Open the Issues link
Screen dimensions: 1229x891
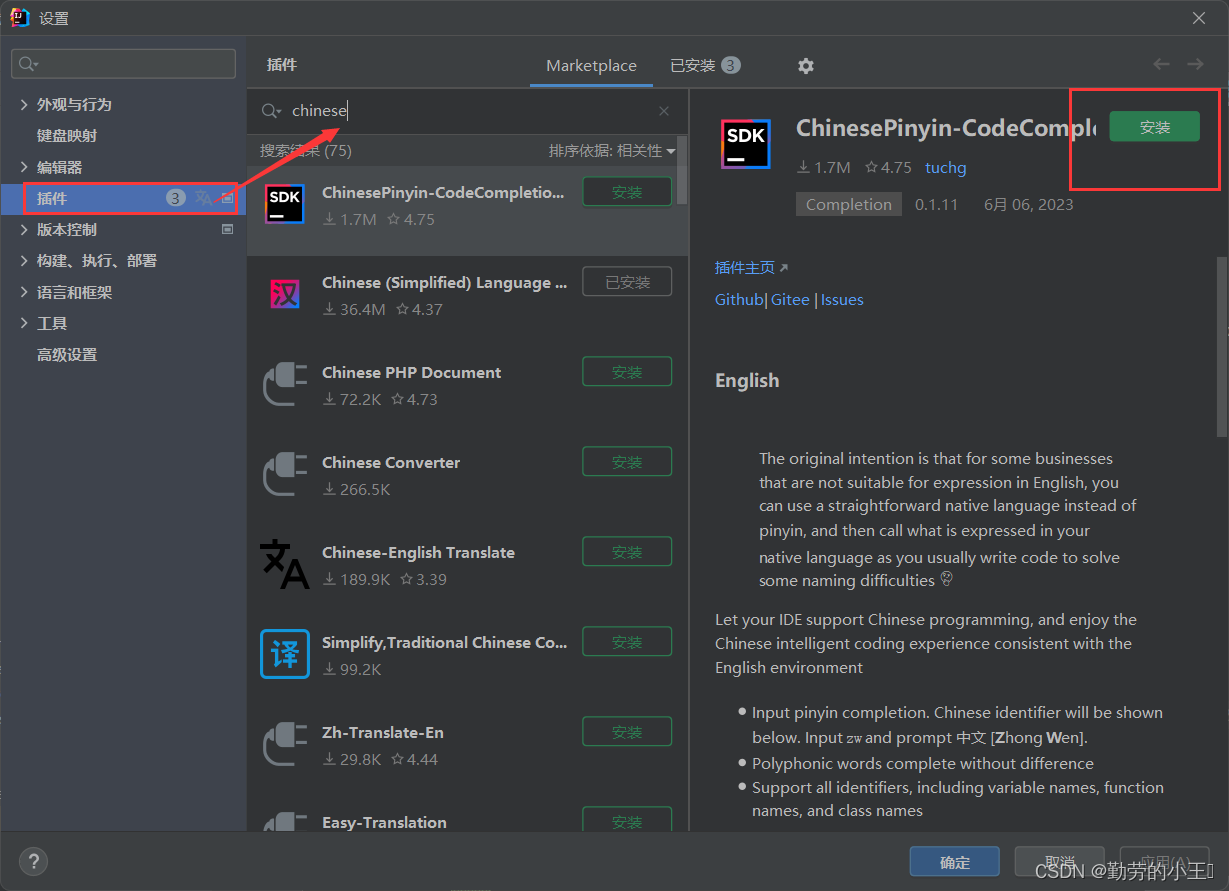click(842, 299)
